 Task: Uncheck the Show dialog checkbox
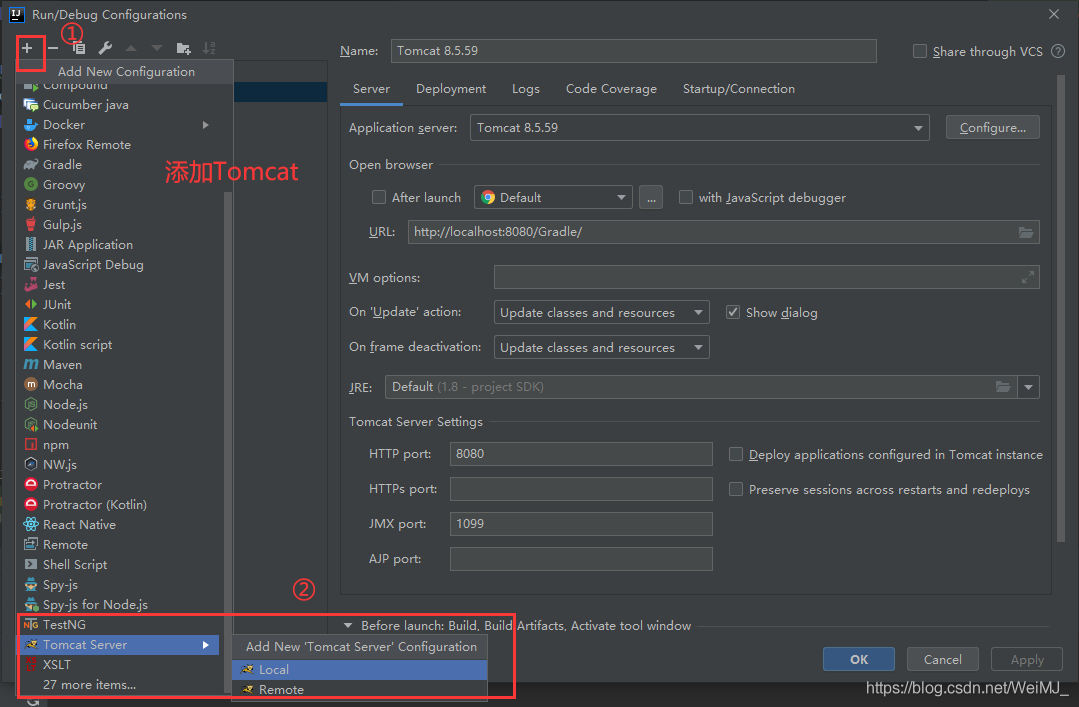pos(733,313)
